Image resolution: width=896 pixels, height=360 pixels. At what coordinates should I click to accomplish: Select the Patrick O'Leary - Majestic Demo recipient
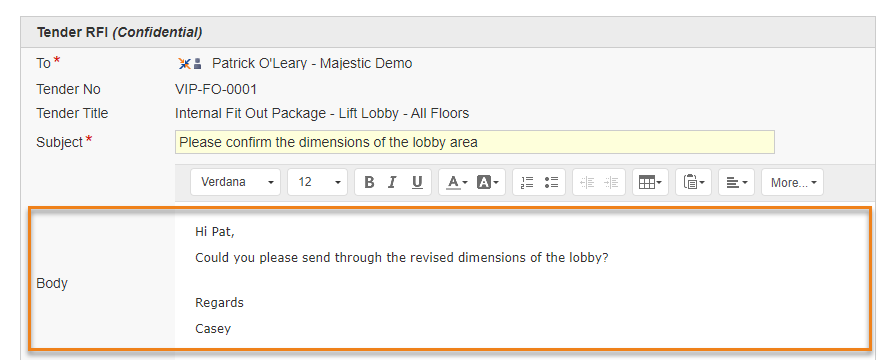coord(312,63)
